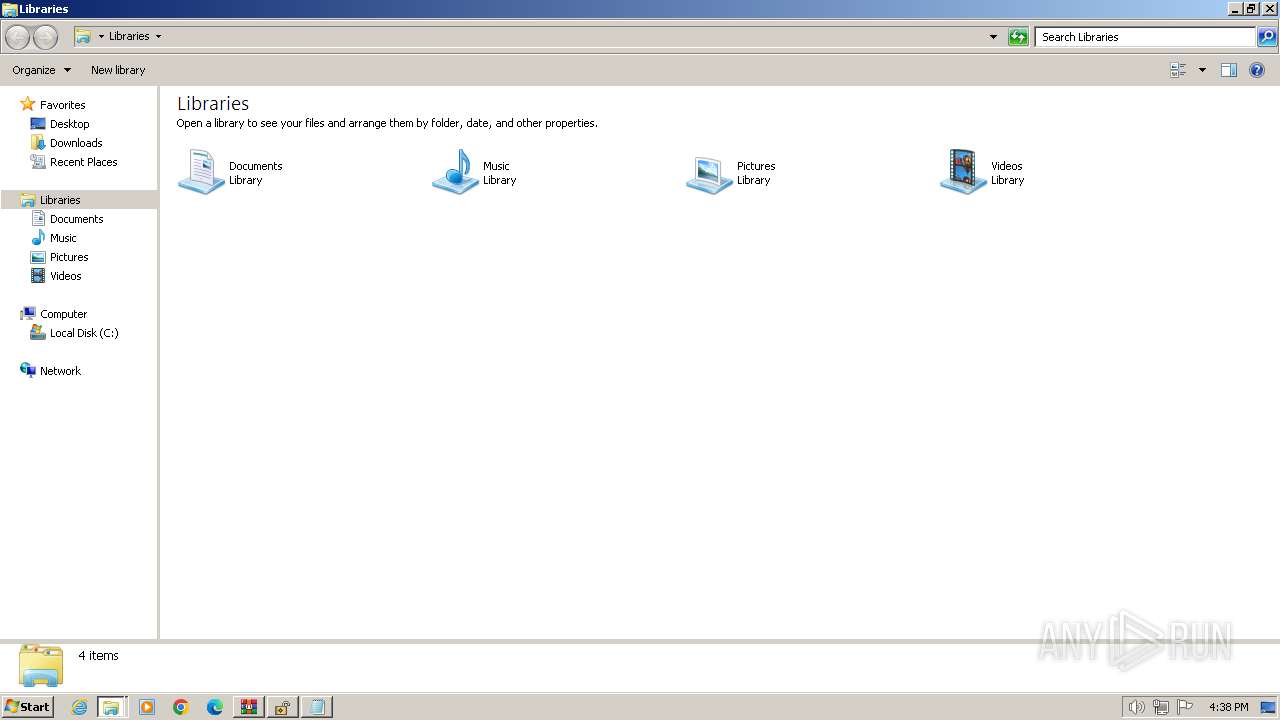
Task: Click the show desktop tray icon
Action: tap(1268, 707)
